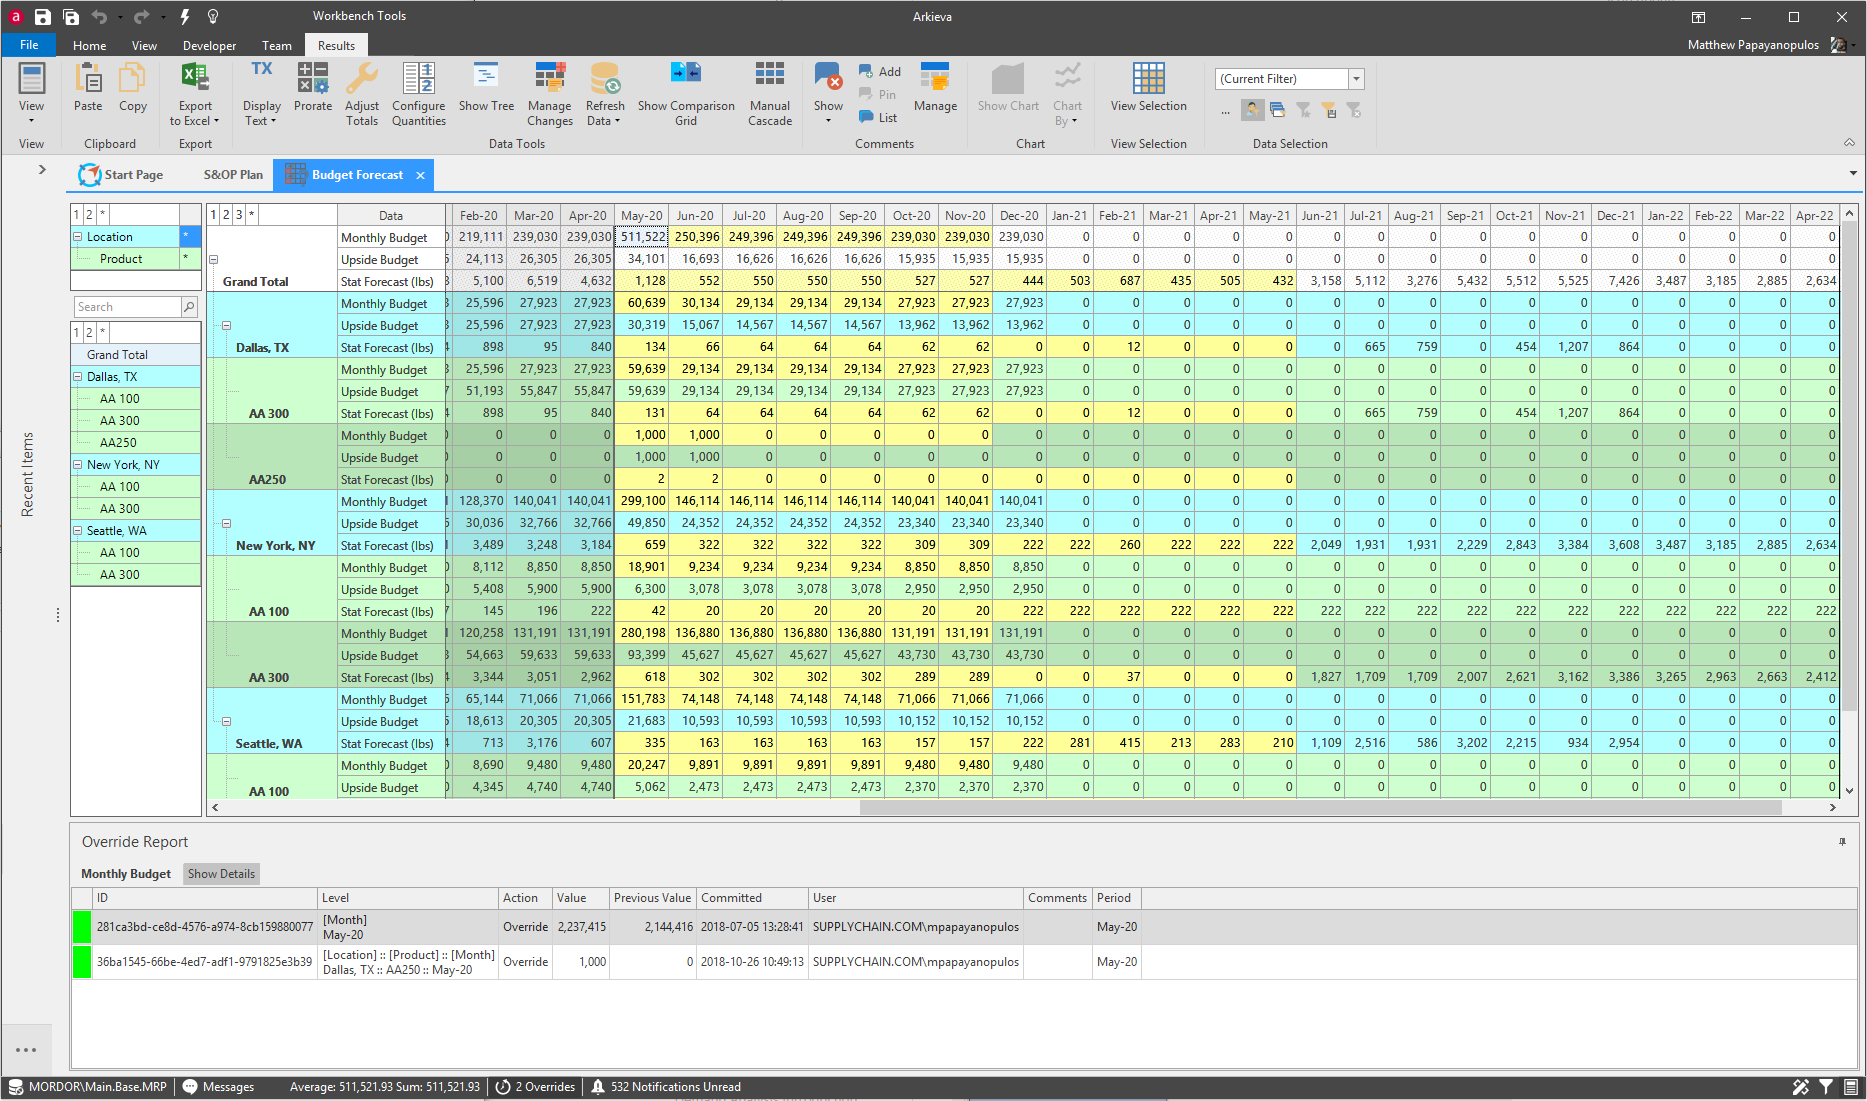1867x1101 pixels.
Task: Click the Matthew Papayanopulos user name
Action: click(x=1753, y=45)
